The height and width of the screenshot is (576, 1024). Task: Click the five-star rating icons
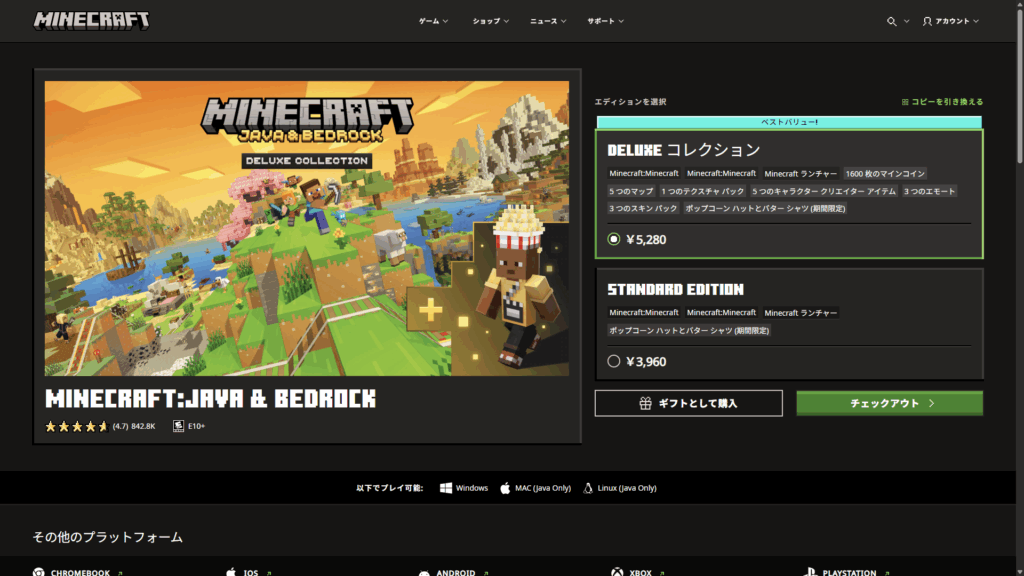tap(76, 426)
